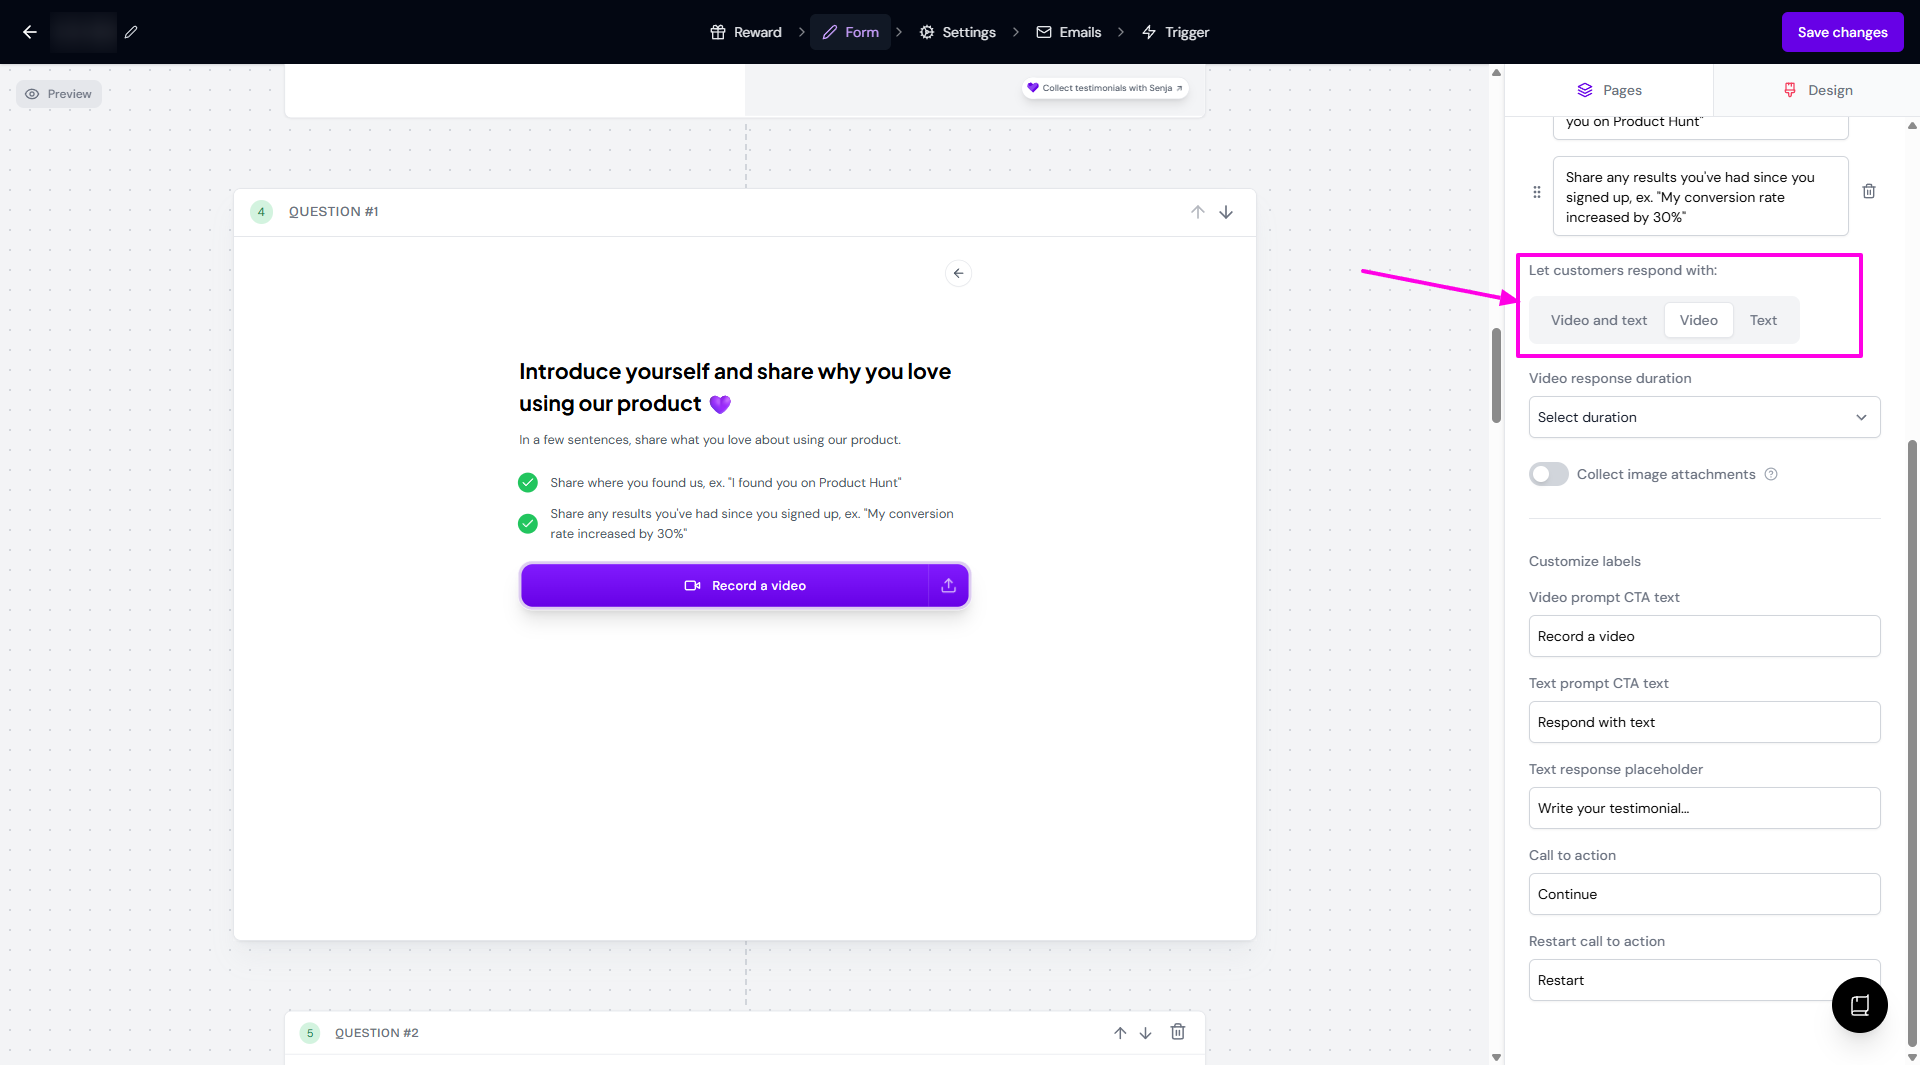Image resolution: width=1920 pixels, height=1065 pixels.
Task: Move Question #1 up with arrow
Action: [1197, 212]
